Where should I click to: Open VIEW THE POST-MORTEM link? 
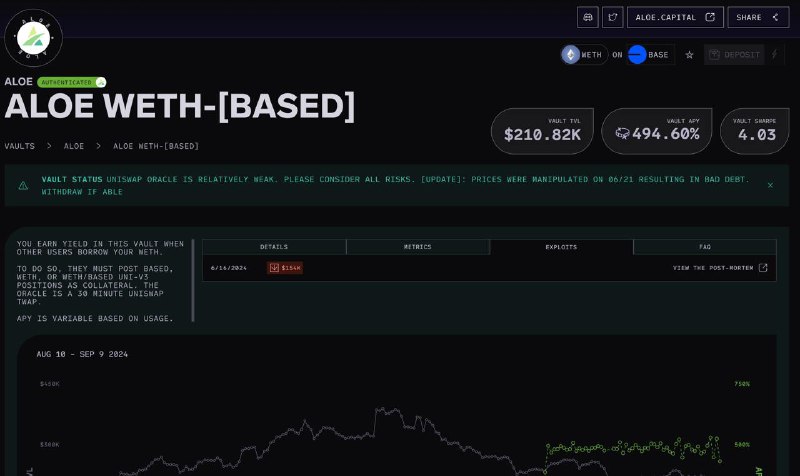720,268
